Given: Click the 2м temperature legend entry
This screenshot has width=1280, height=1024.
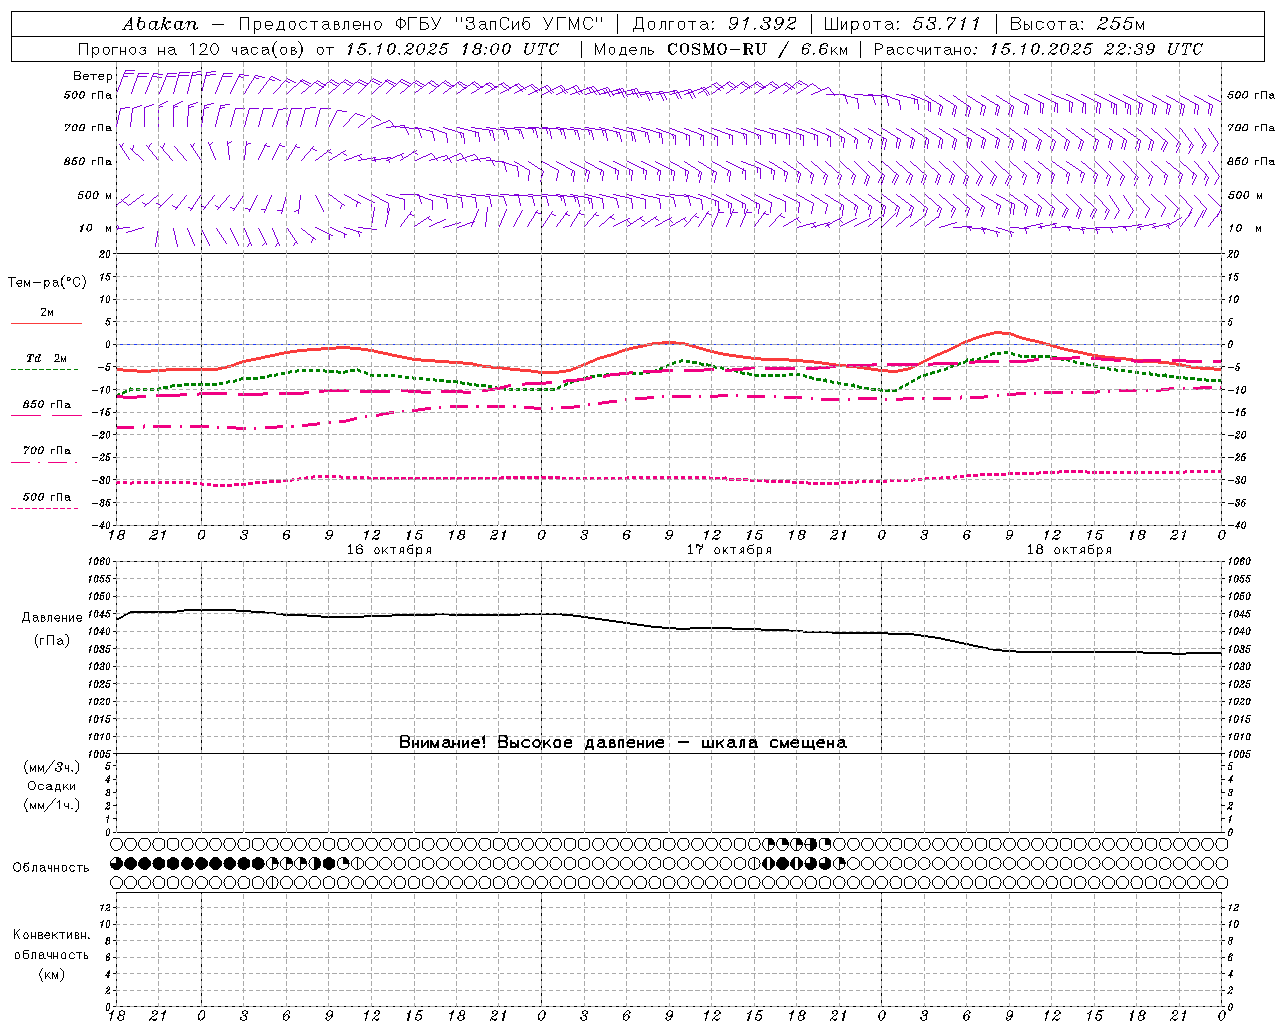Looking at the screenshot, I should click(47, 313).
